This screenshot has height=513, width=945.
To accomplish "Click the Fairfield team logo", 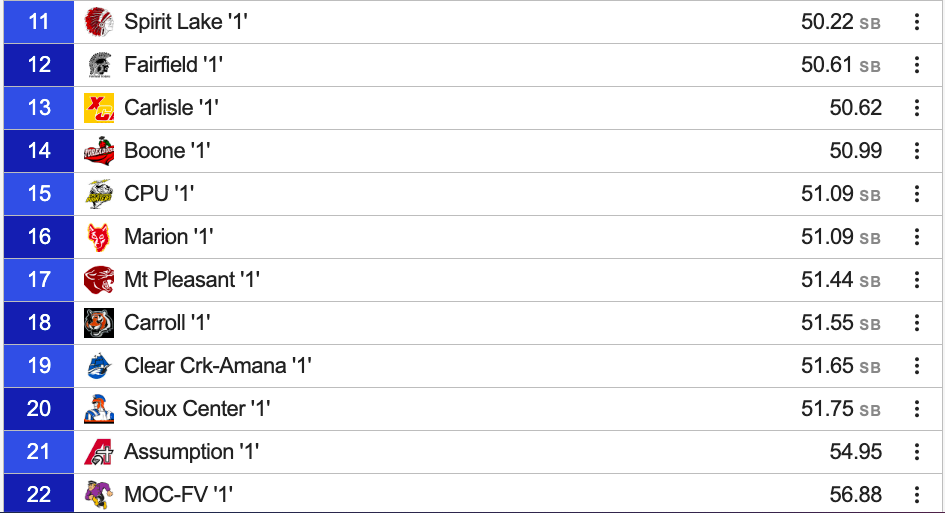I will [x=99, y=65].
